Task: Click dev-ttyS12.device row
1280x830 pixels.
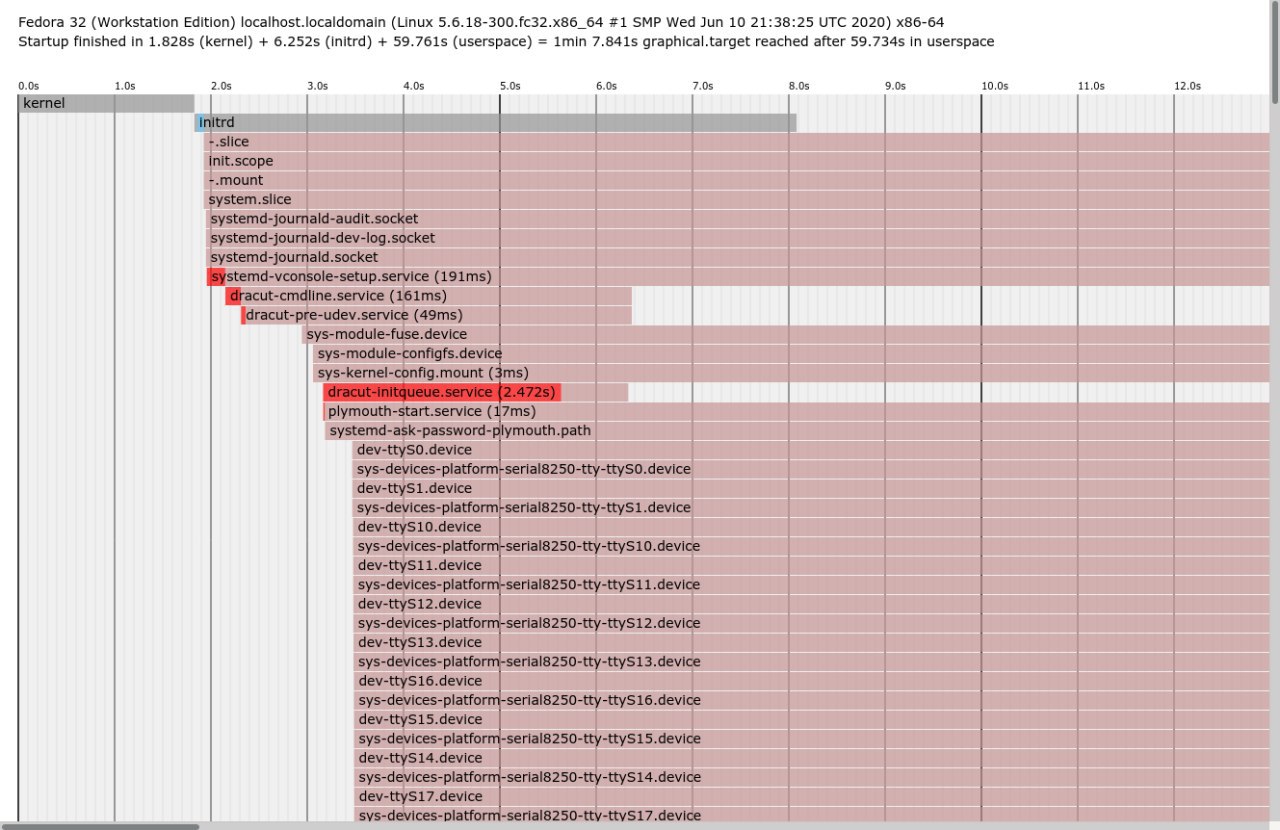Action: 811,604
